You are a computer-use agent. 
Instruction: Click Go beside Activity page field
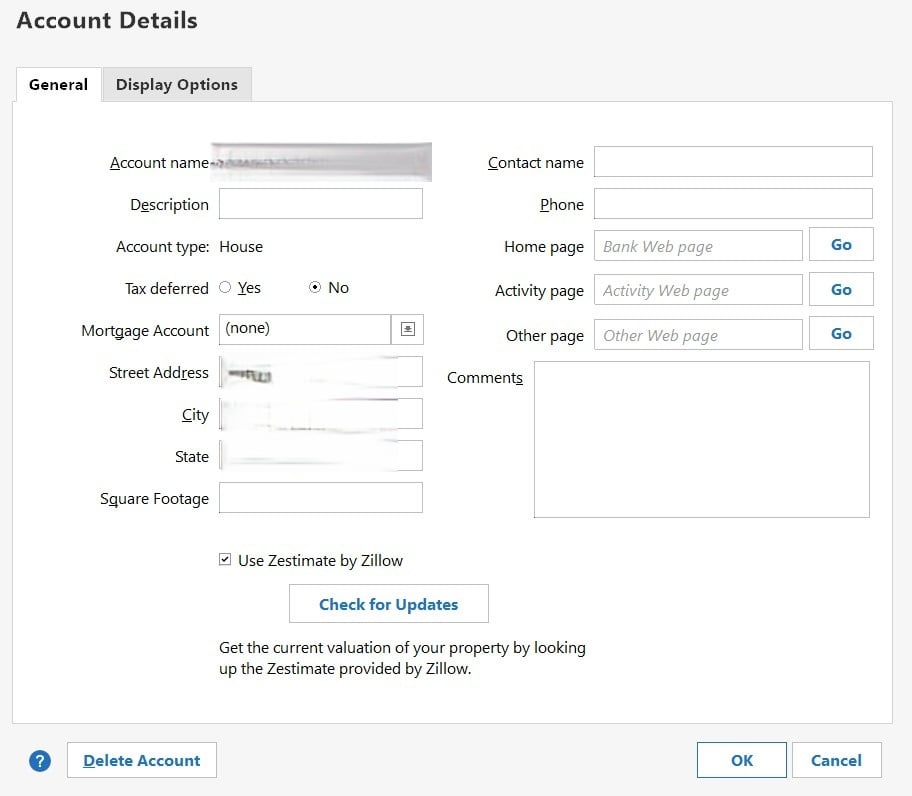point(841,290)
